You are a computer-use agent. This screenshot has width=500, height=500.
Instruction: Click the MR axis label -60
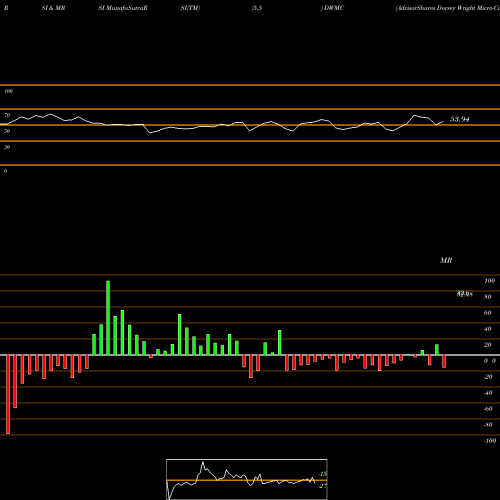[x=488, y=409]
